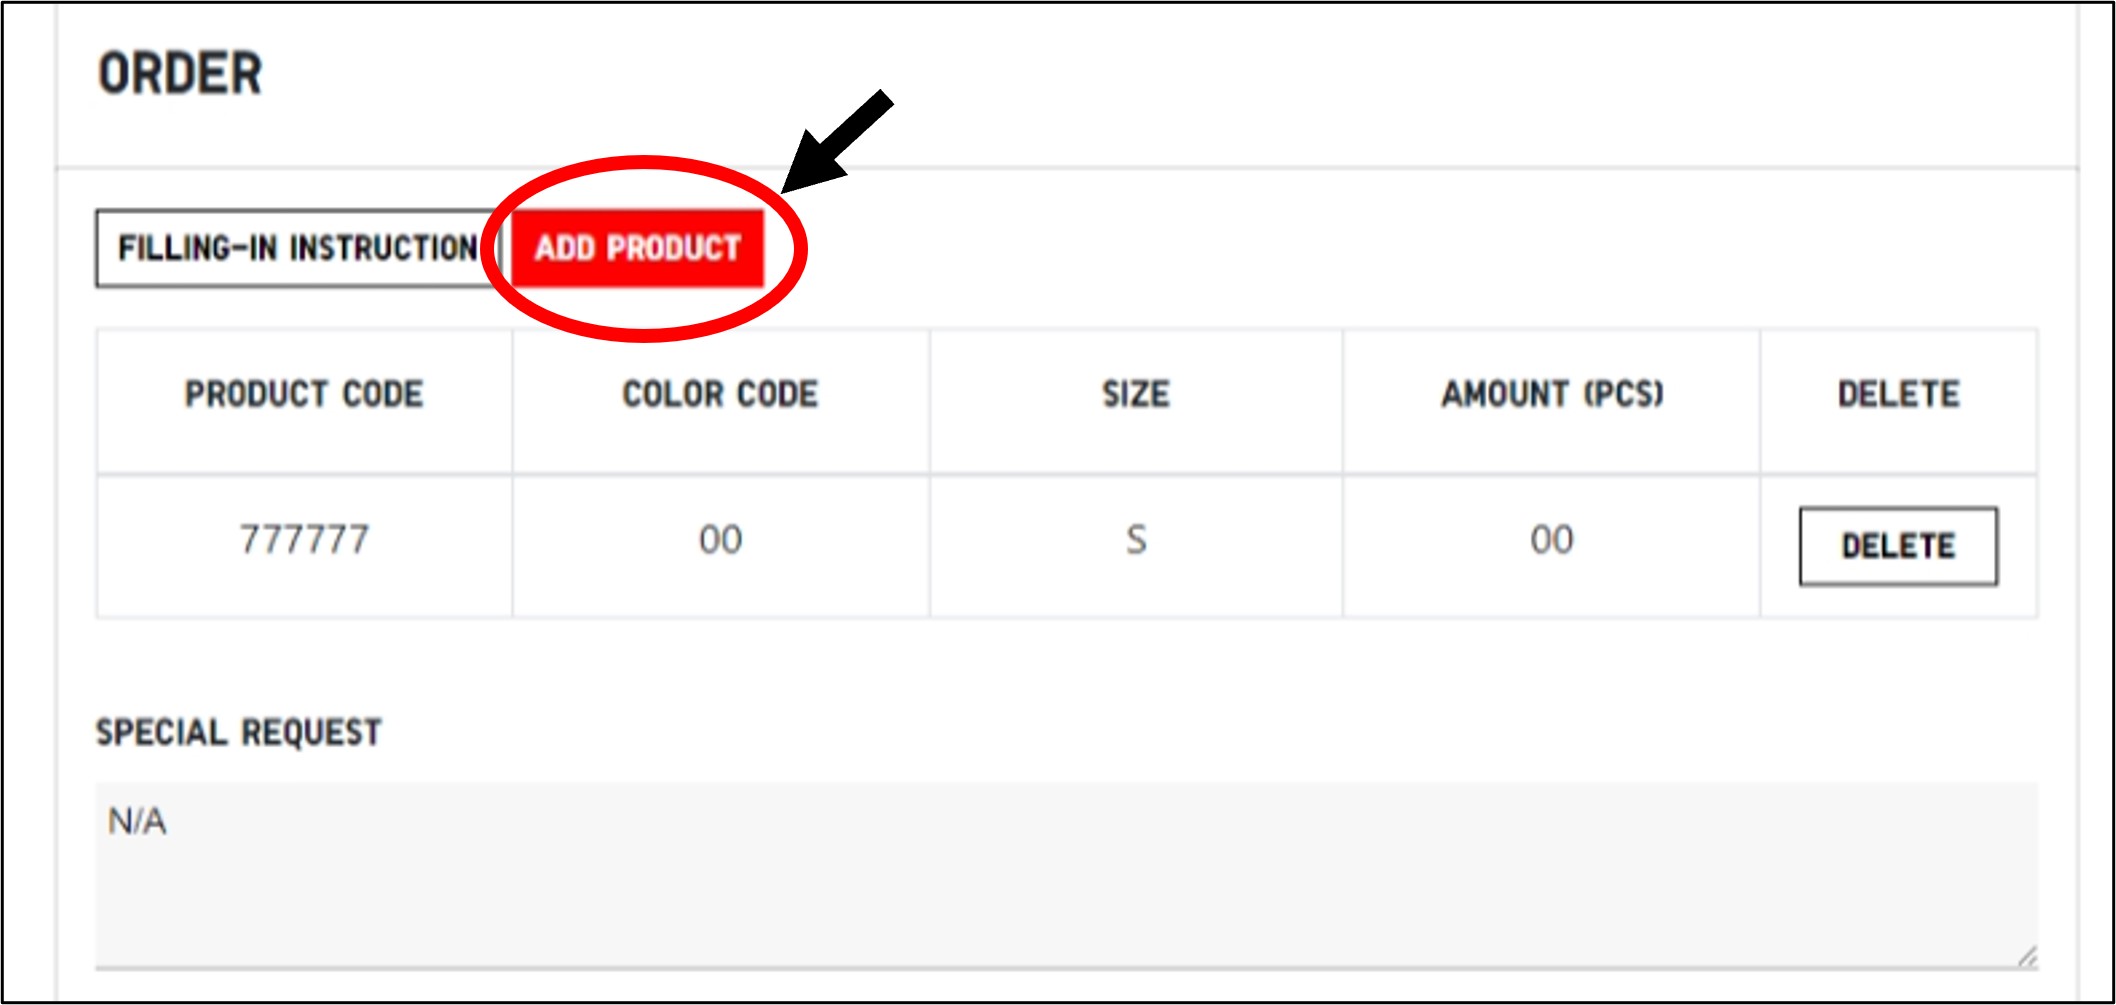Click the COLOR CODE column header
2116x1005 pixels.
pos(720,395)
